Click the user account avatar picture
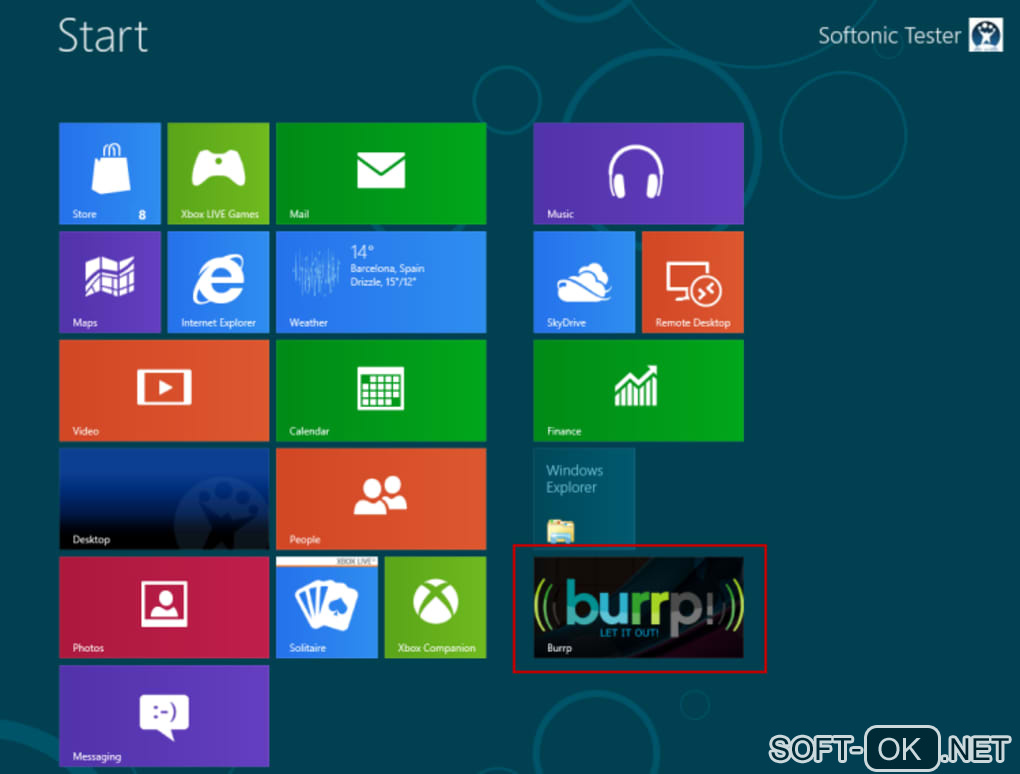This screenshot has width=1020, height=774. [x=986, y=34]
